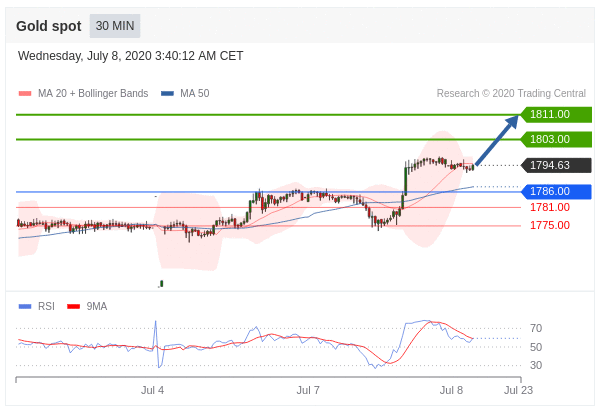
Task: Click the Gold spot title
Action: (x=49, y=26)
